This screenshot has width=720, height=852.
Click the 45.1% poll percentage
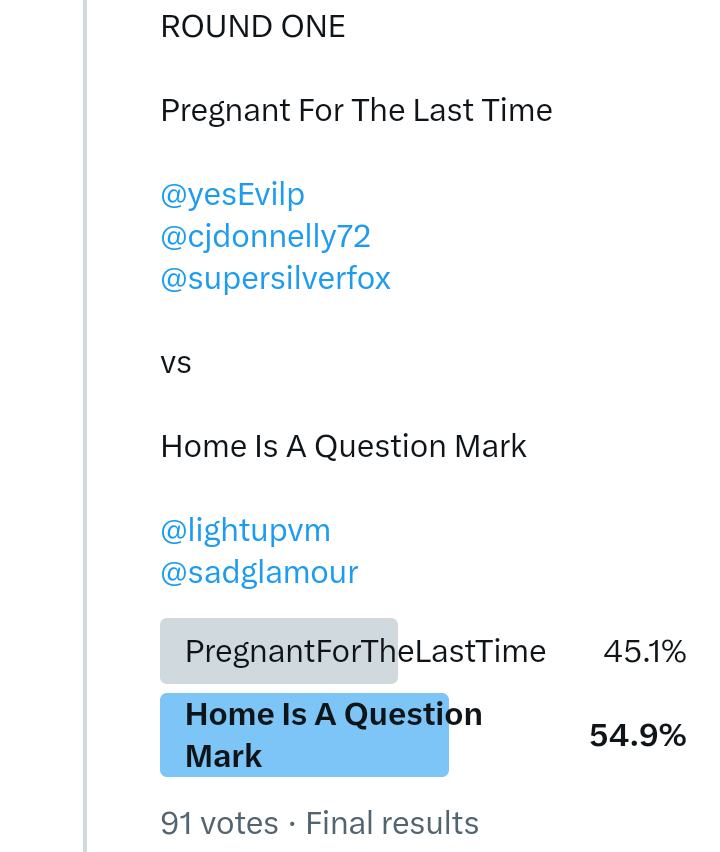[x=644, y=652]
